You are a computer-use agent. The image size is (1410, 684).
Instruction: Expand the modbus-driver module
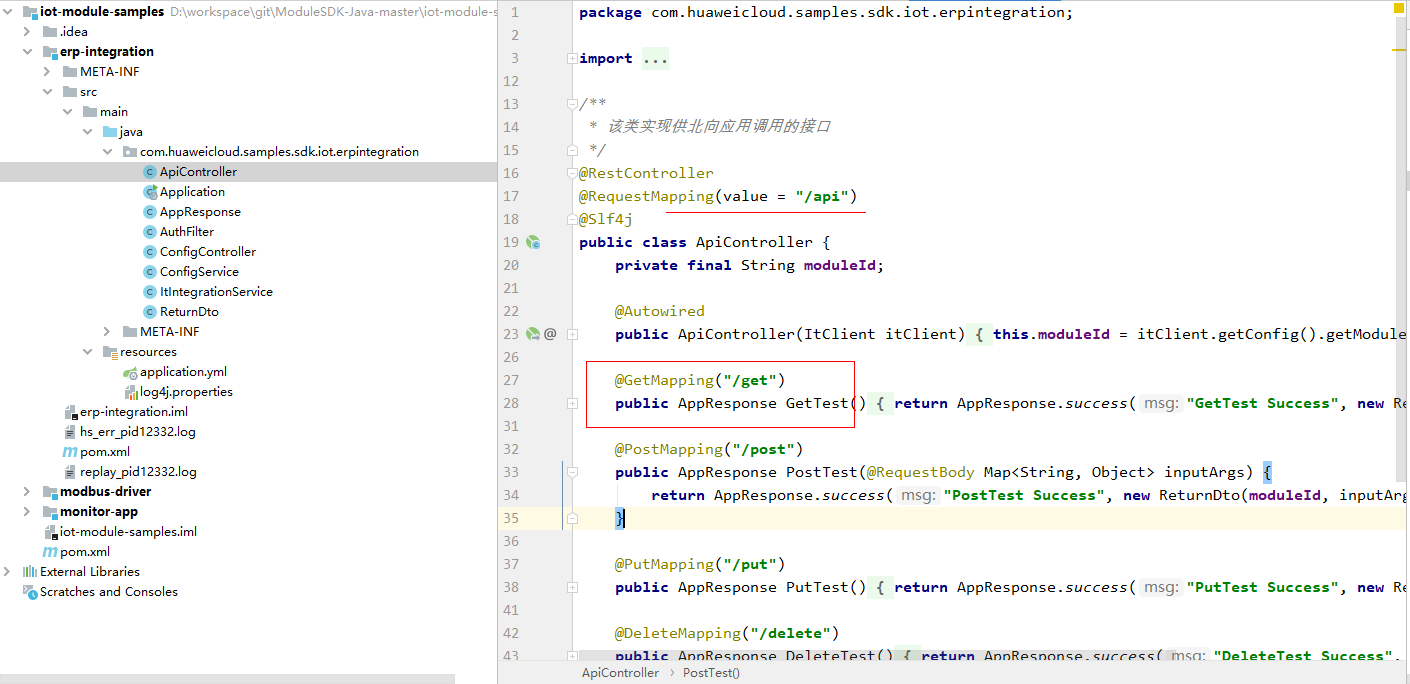(x=28, y=492)
